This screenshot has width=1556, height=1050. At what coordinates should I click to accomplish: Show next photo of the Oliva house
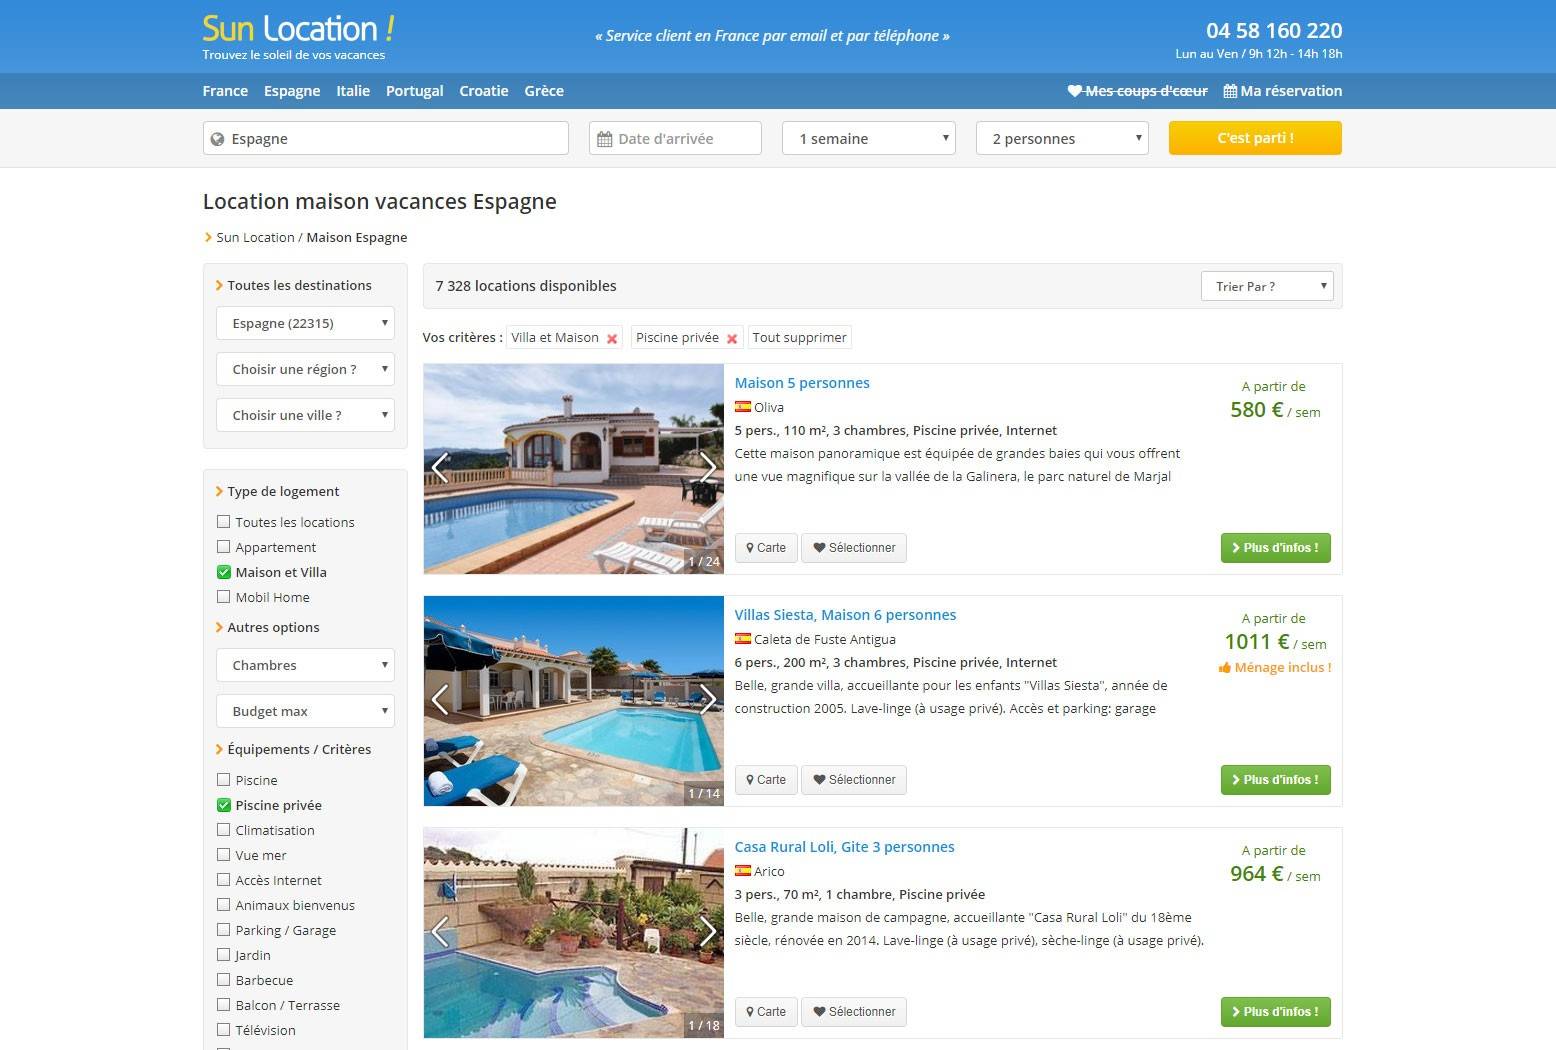coord(707,467)
